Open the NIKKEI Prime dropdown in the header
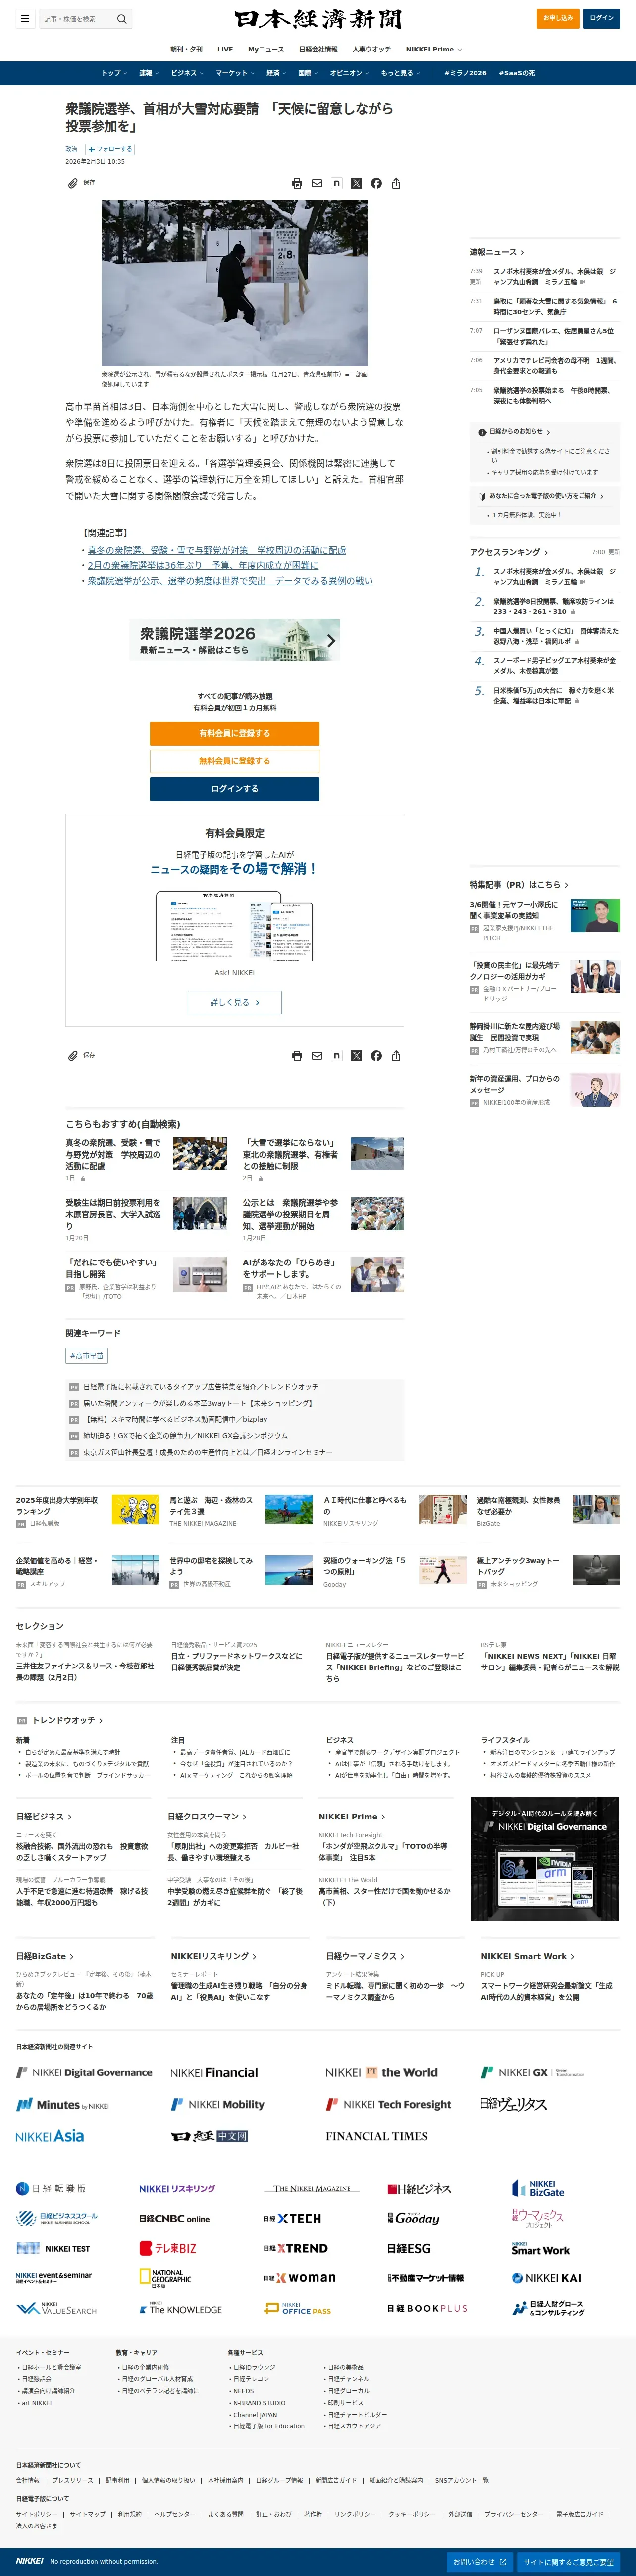The height and width of the screenshot is (2576, 636). tap(433, 49)
